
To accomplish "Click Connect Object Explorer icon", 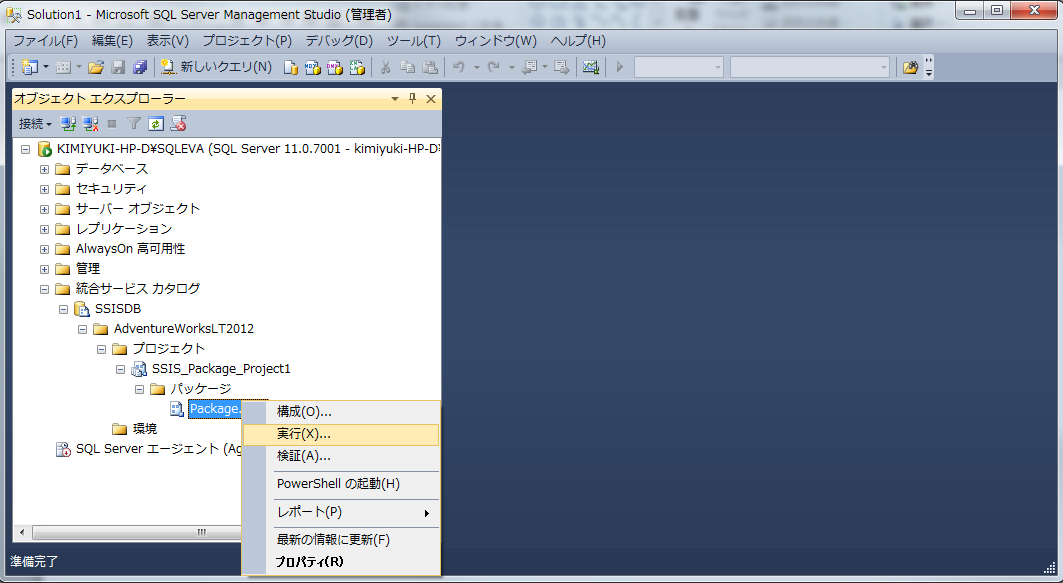I will pyautogui.click(x=68, y=123).
